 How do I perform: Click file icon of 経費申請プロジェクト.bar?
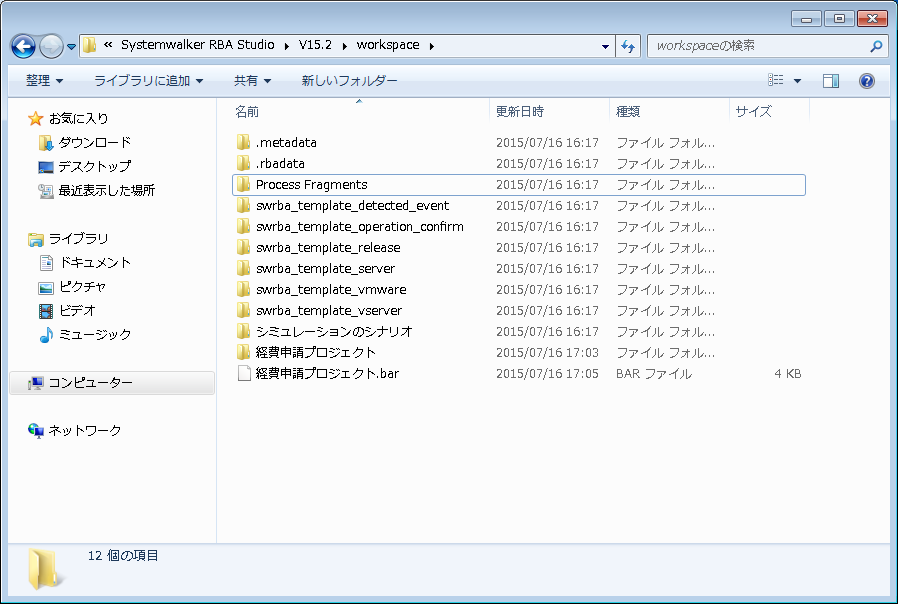coord(244,373)
